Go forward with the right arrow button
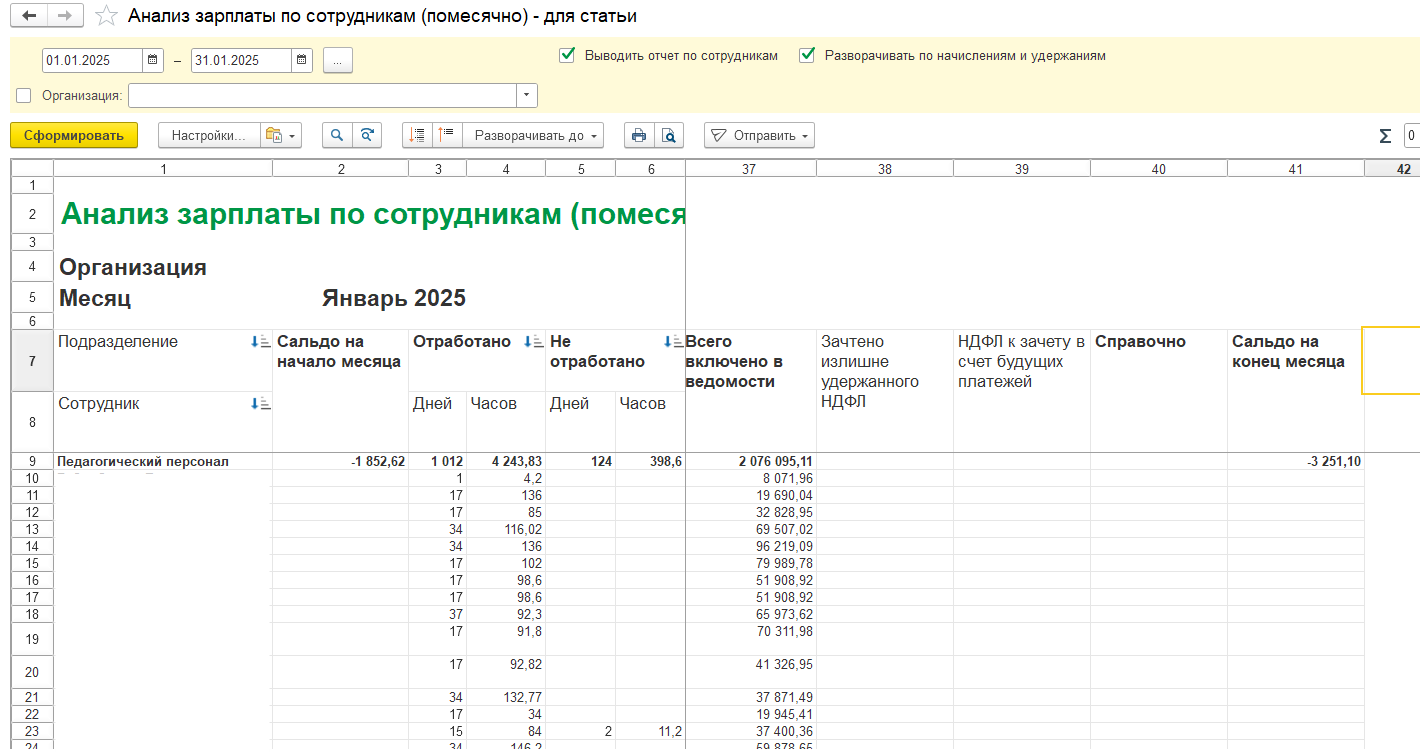1420x753 pixels. point(64,16)
